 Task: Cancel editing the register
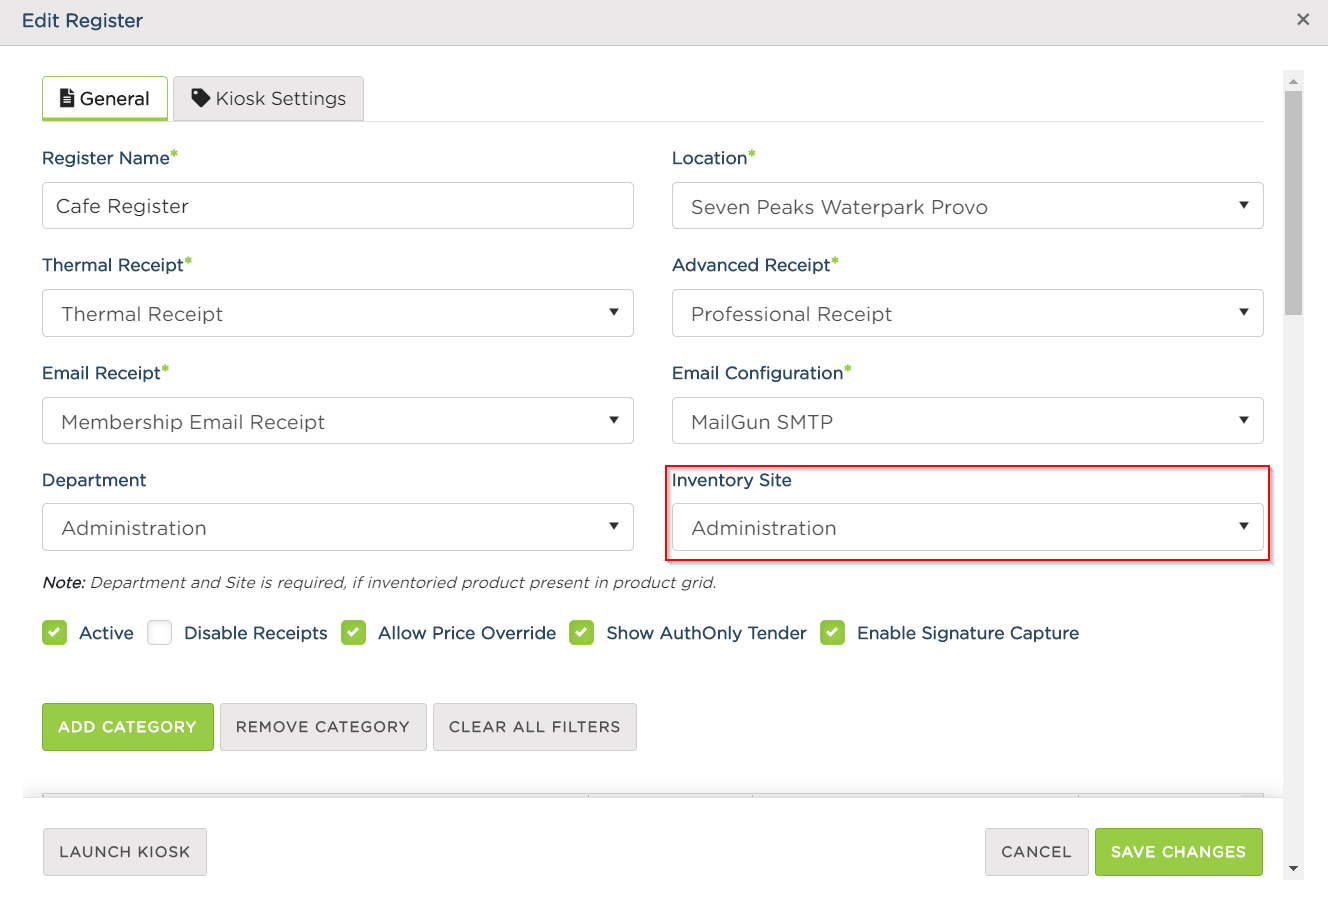1037,852
